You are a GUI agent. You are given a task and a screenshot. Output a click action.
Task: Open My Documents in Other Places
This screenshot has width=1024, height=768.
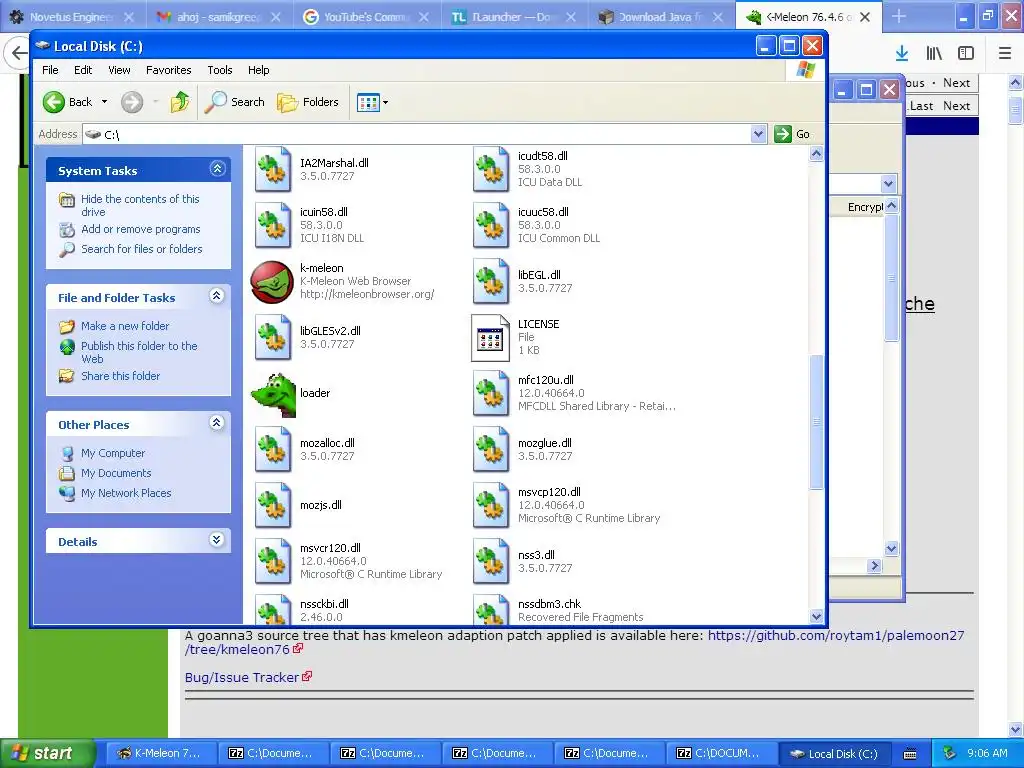click(116, 473)
